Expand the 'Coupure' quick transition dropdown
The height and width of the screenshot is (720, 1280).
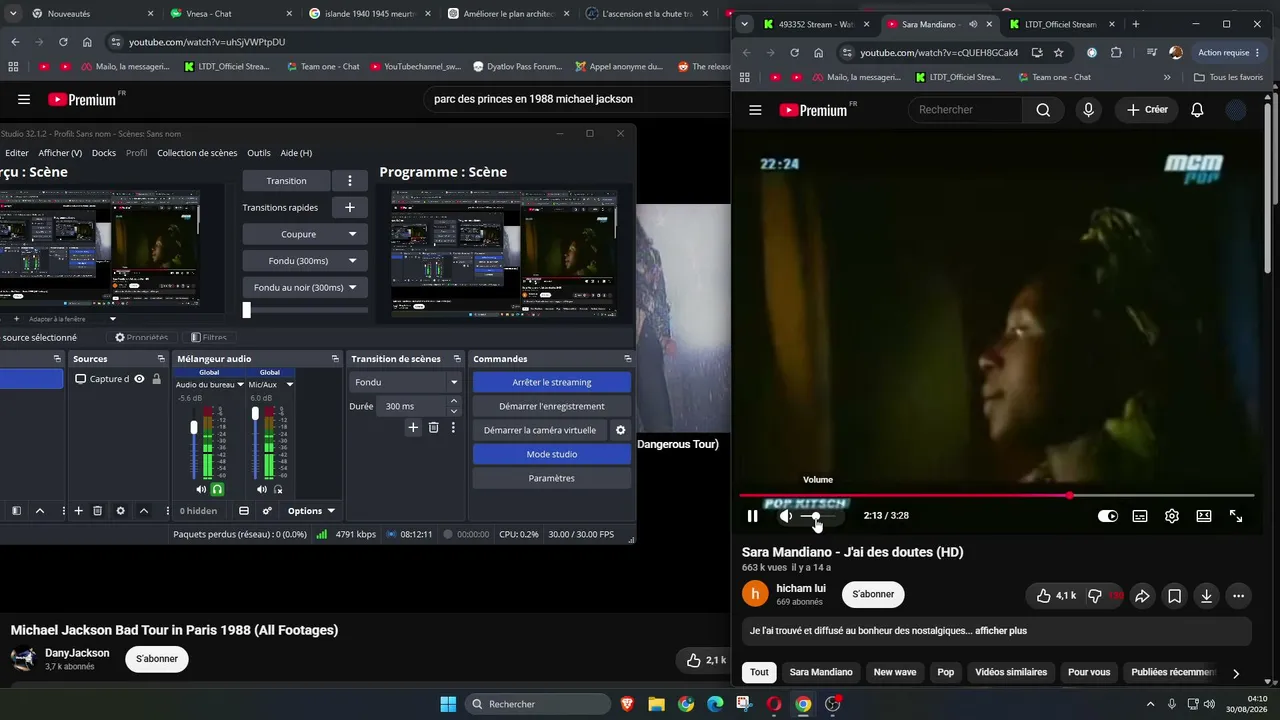coord(352,234)
